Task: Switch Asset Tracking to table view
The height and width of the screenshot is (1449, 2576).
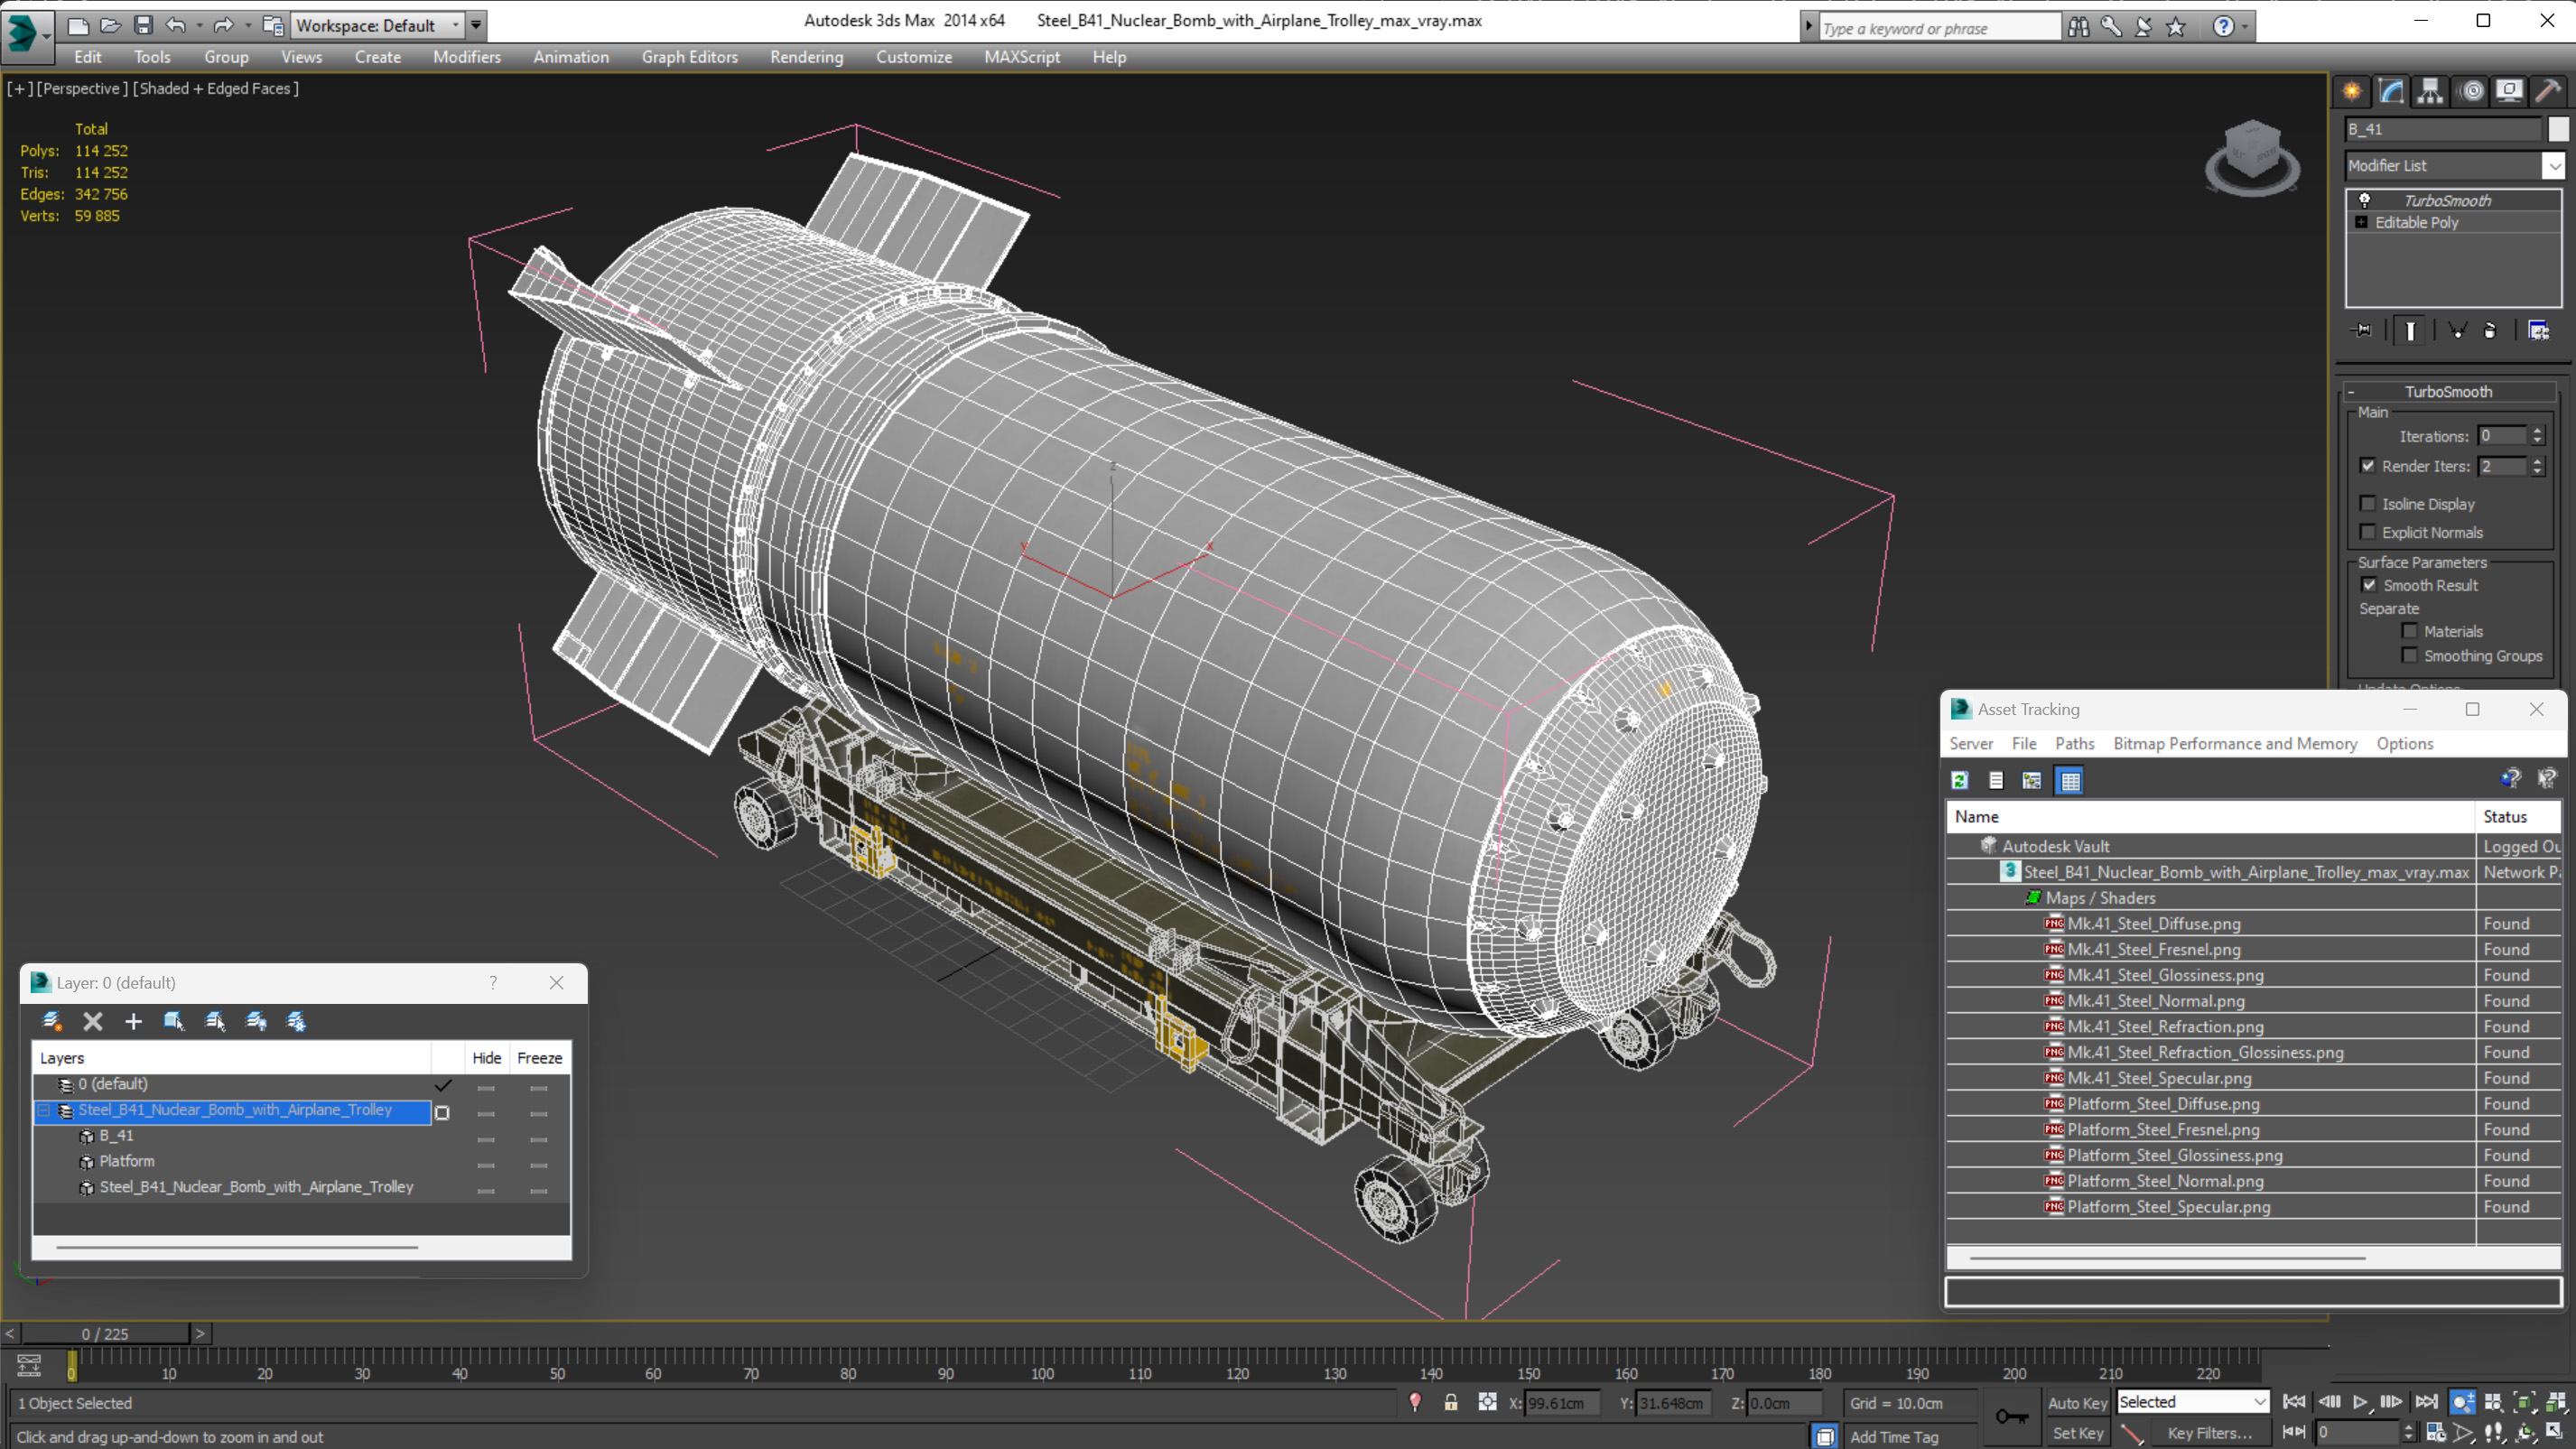Action: point(2069,780)
